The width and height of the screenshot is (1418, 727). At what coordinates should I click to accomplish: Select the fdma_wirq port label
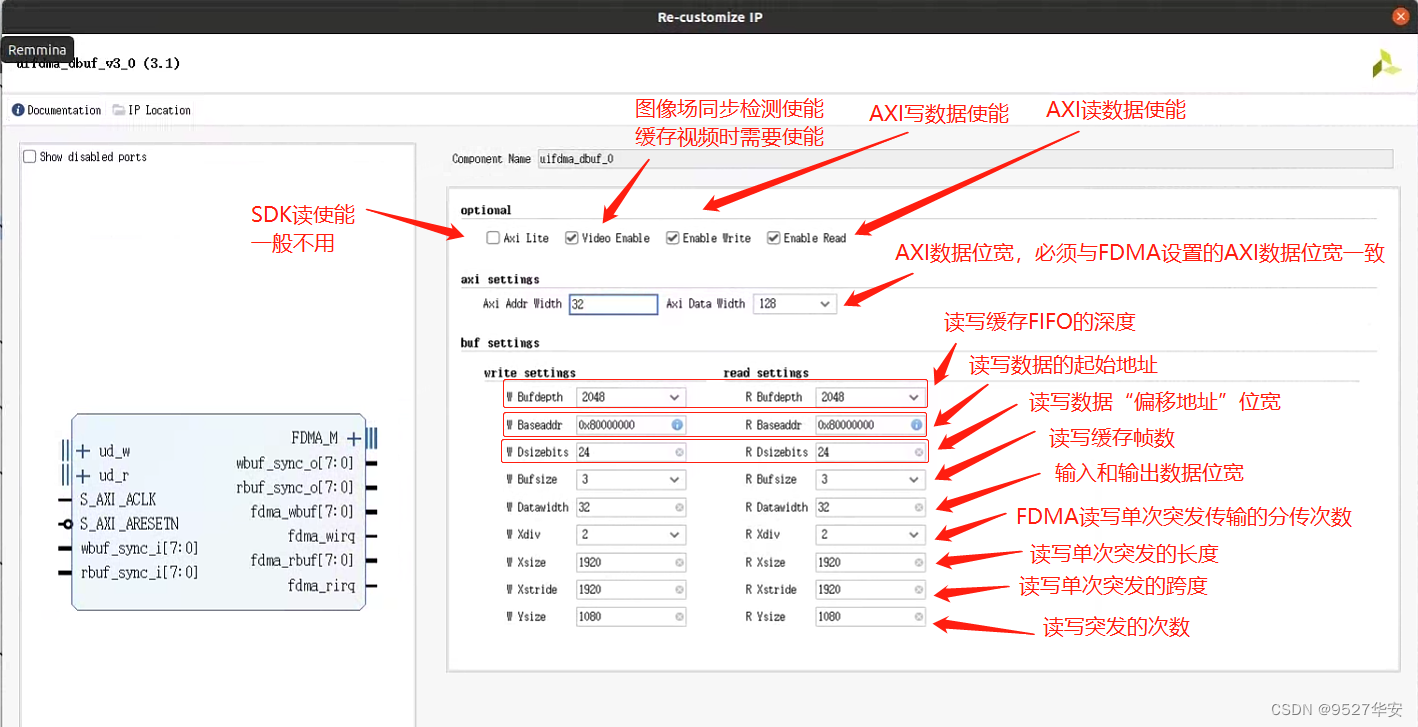click(x=320, y=536)
